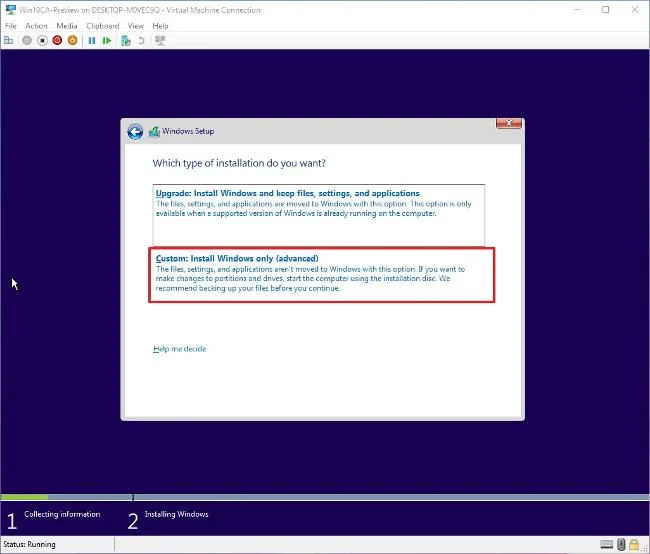Click the greyed Start VM toolbar icon
Screen dimensions: 650x554
27,41
